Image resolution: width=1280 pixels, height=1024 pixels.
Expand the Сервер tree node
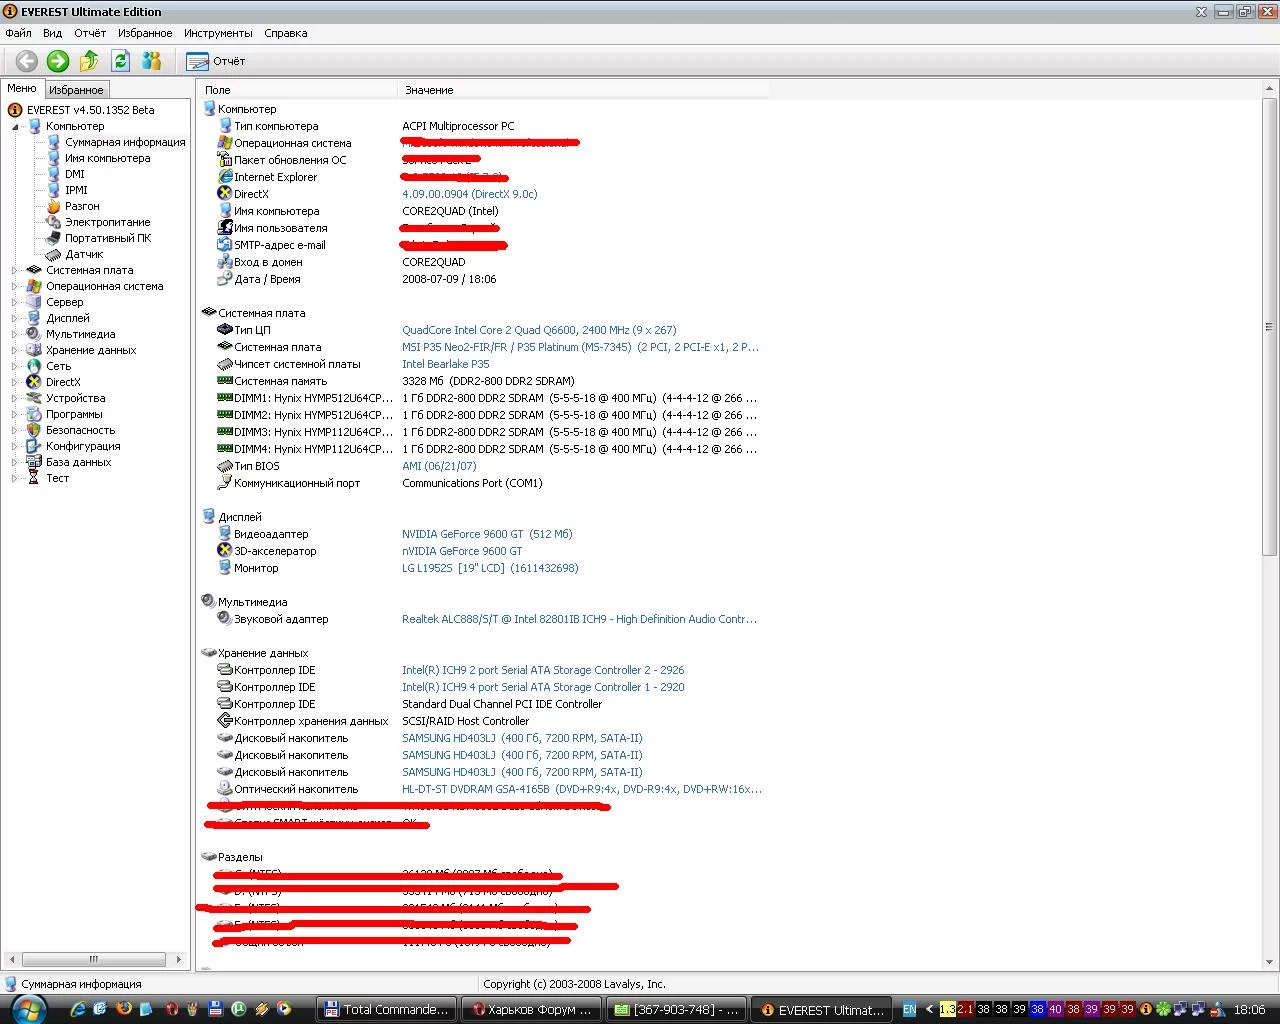(x=15, y=302)
